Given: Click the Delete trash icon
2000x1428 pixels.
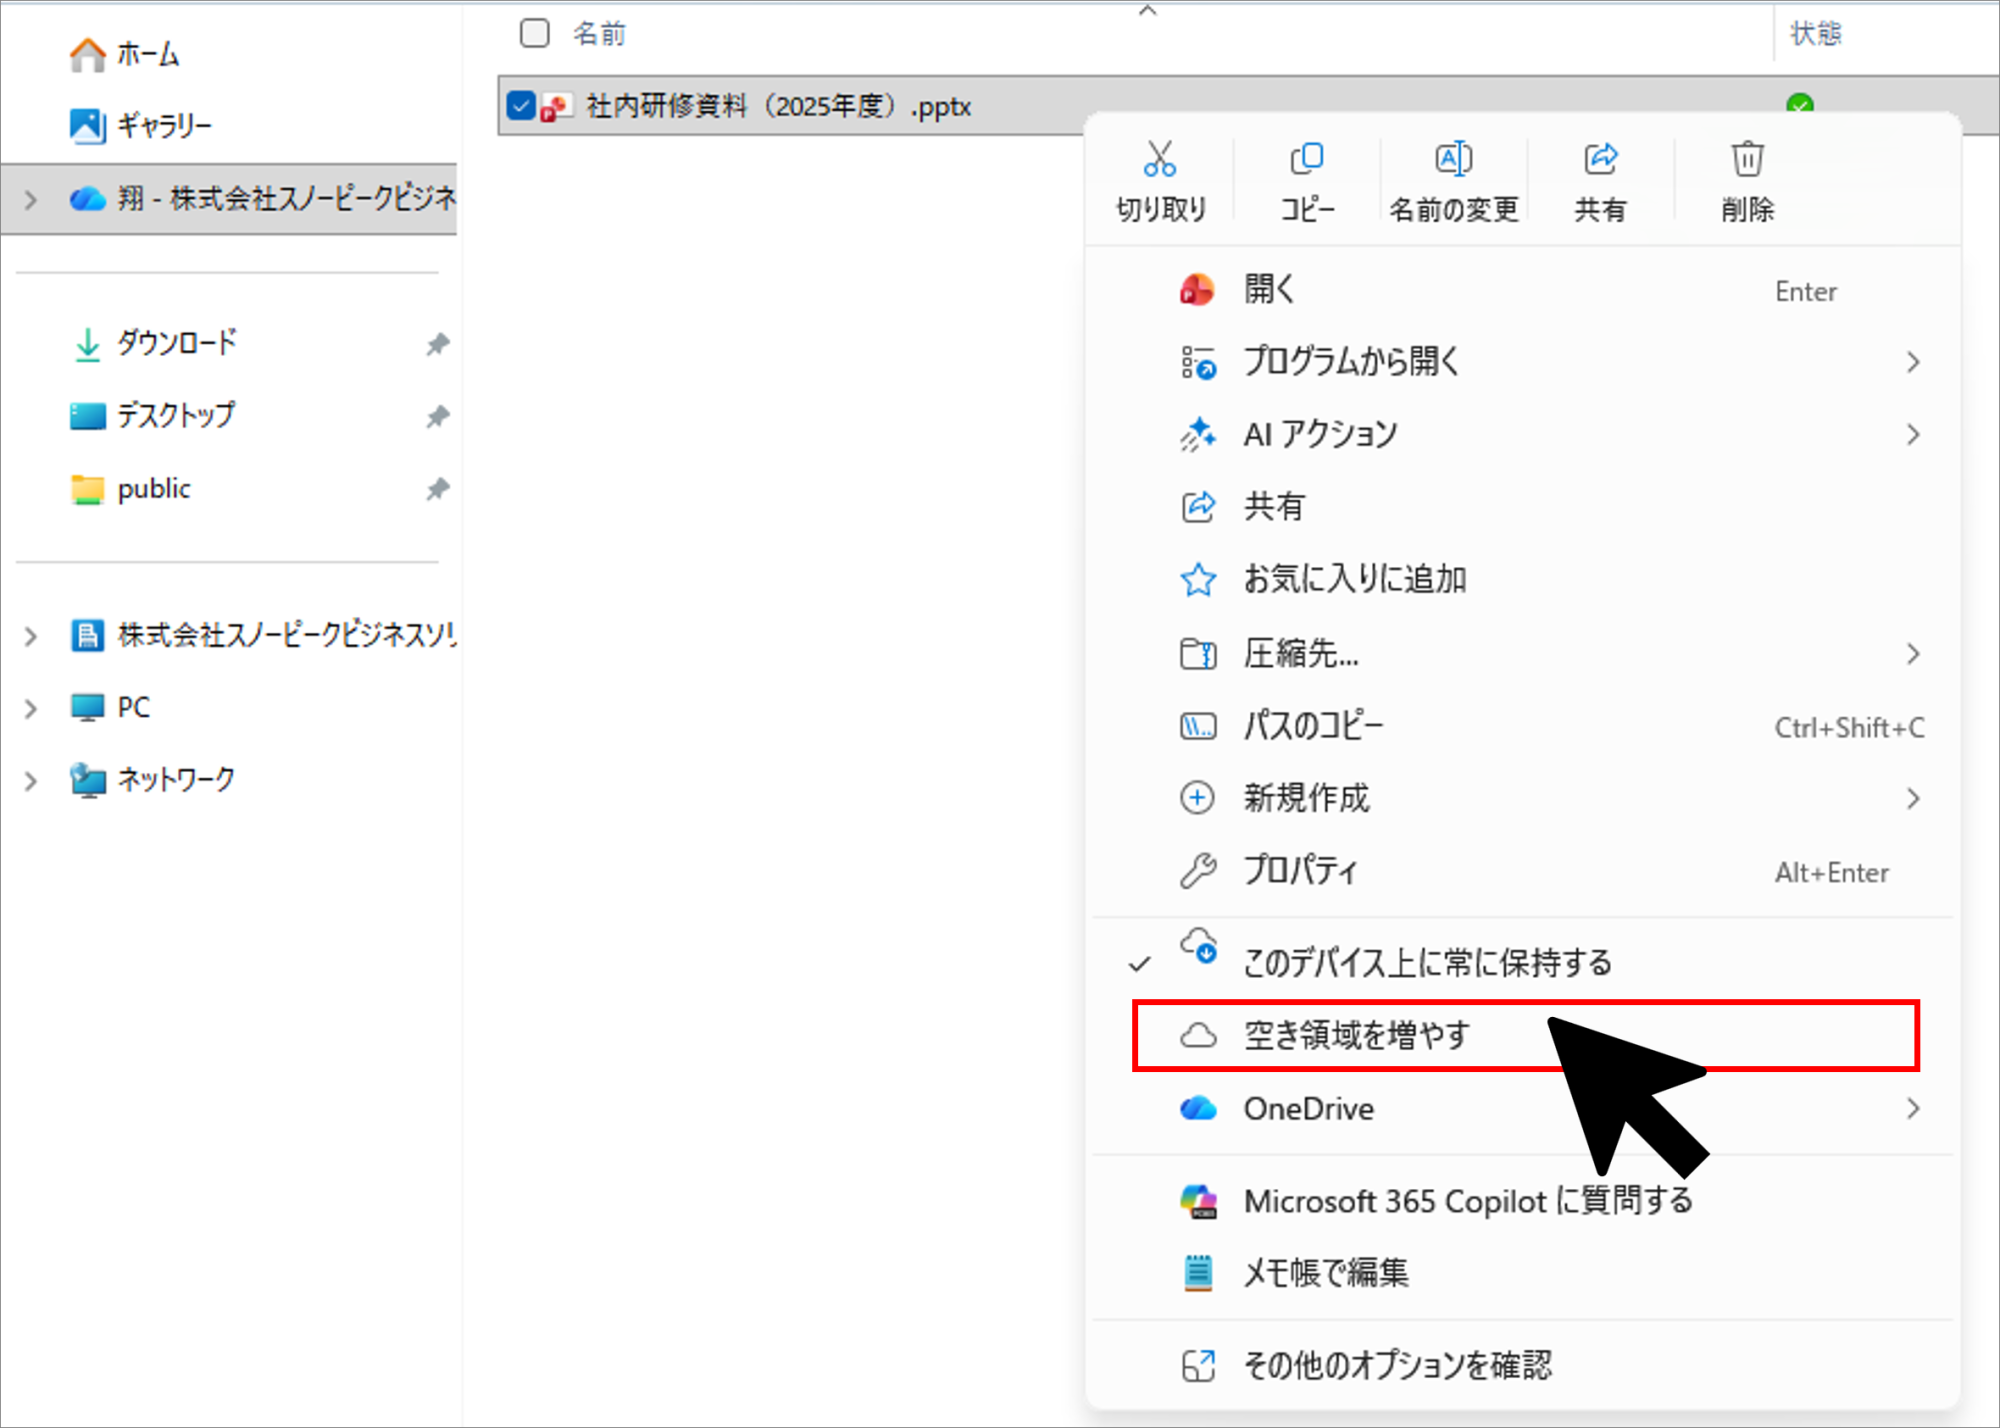Looking at the screenshot, I should tap(1747, 159).
